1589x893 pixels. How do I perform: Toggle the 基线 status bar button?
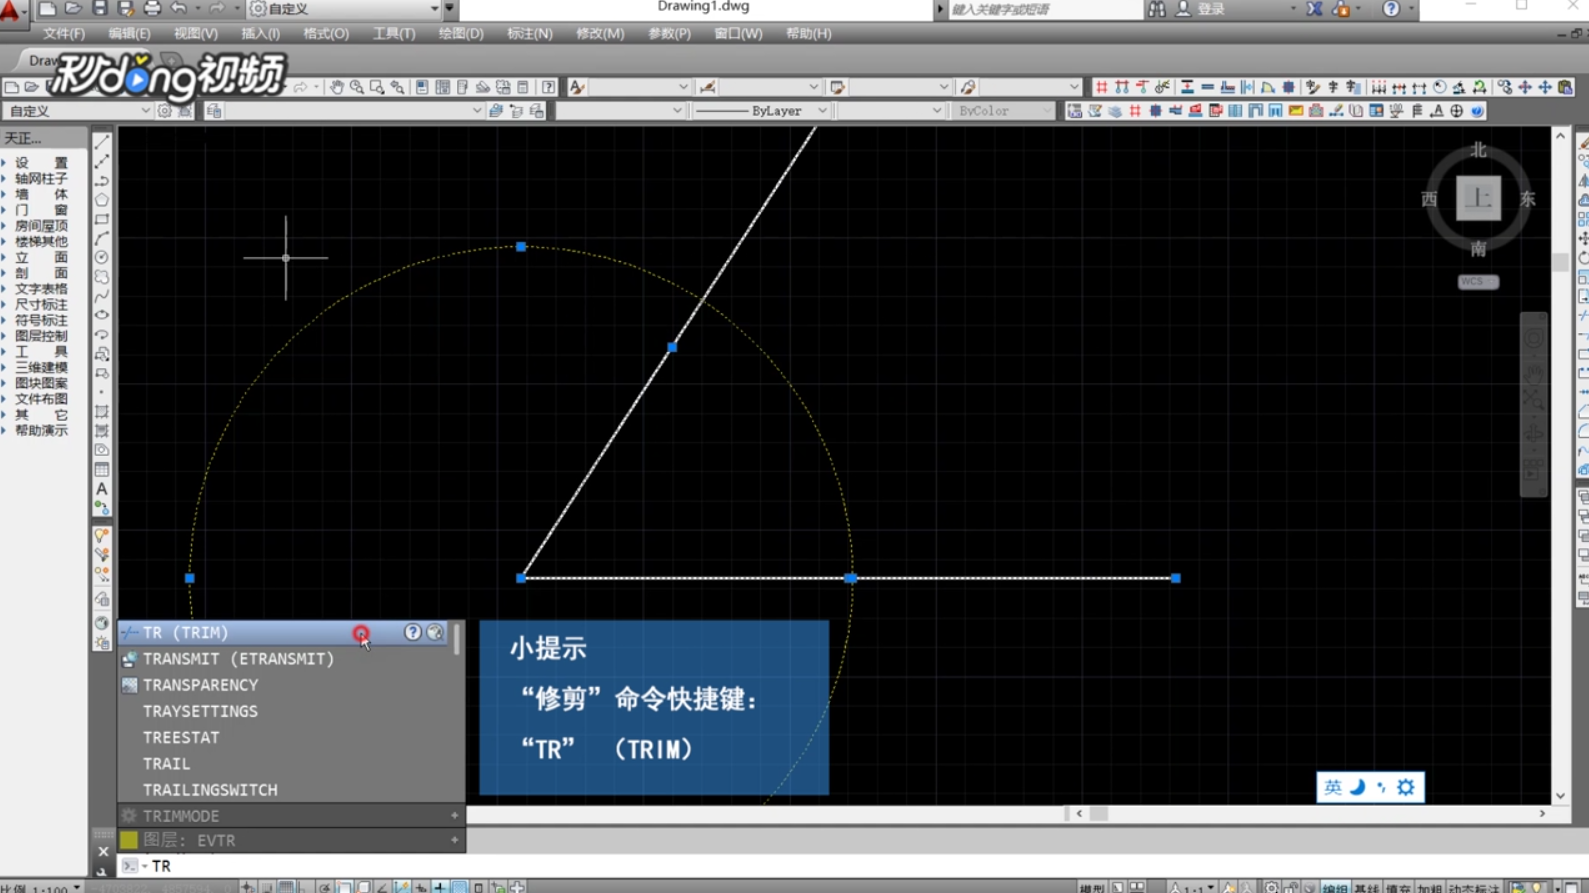point(1366,887)
